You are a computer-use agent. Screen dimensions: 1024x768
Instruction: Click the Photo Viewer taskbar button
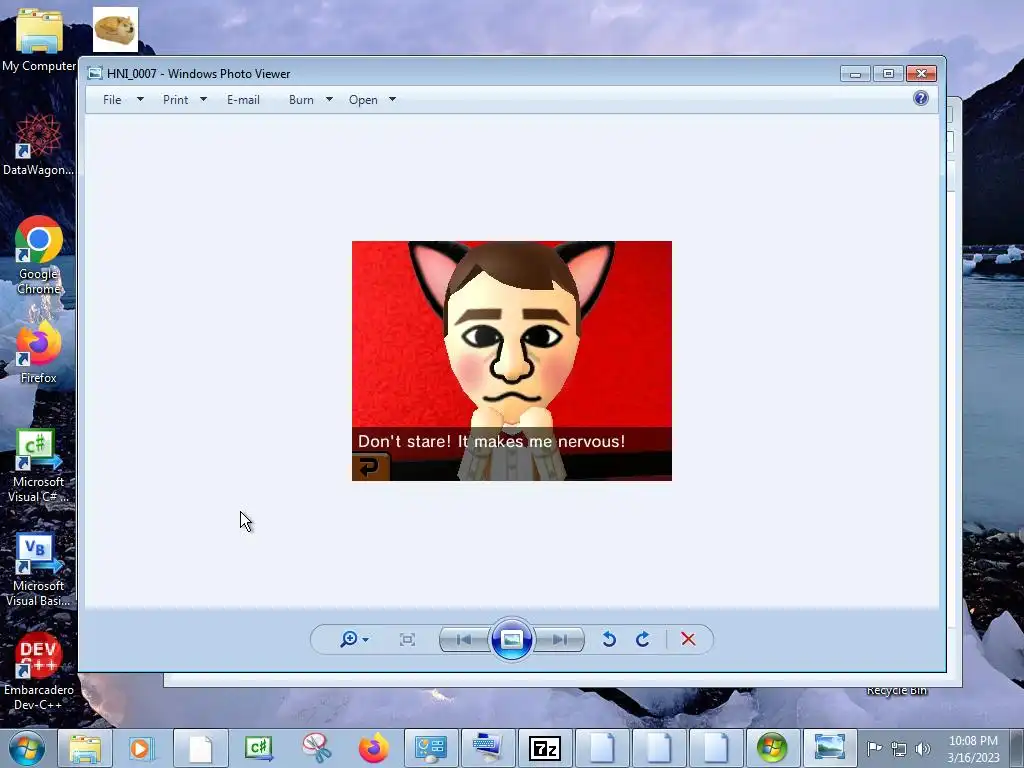[x=830, y=748]
